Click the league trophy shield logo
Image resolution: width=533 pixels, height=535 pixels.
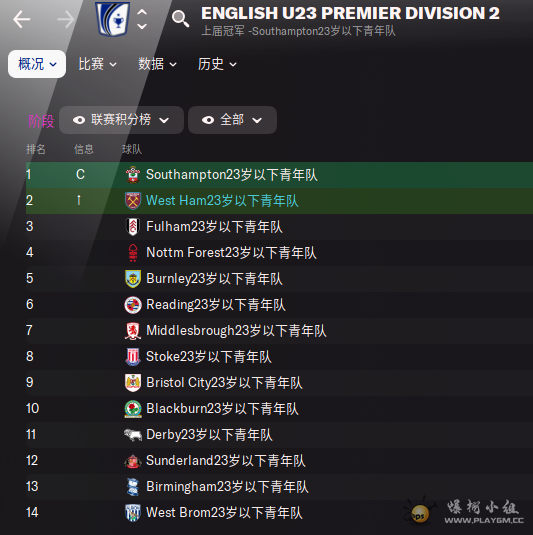coord(113,19)
